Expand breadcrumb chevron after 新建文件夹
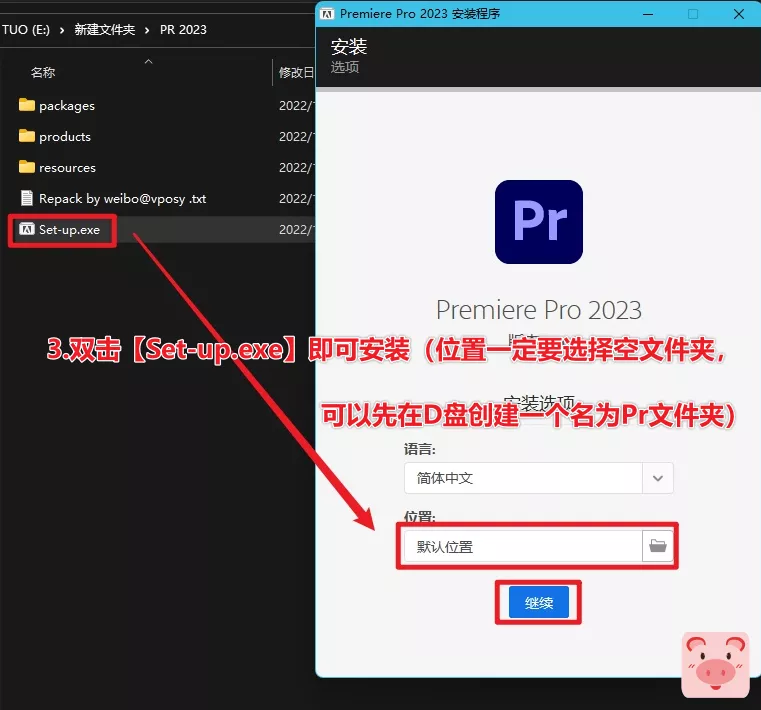 pyautogui.click(x=147, y=30)
